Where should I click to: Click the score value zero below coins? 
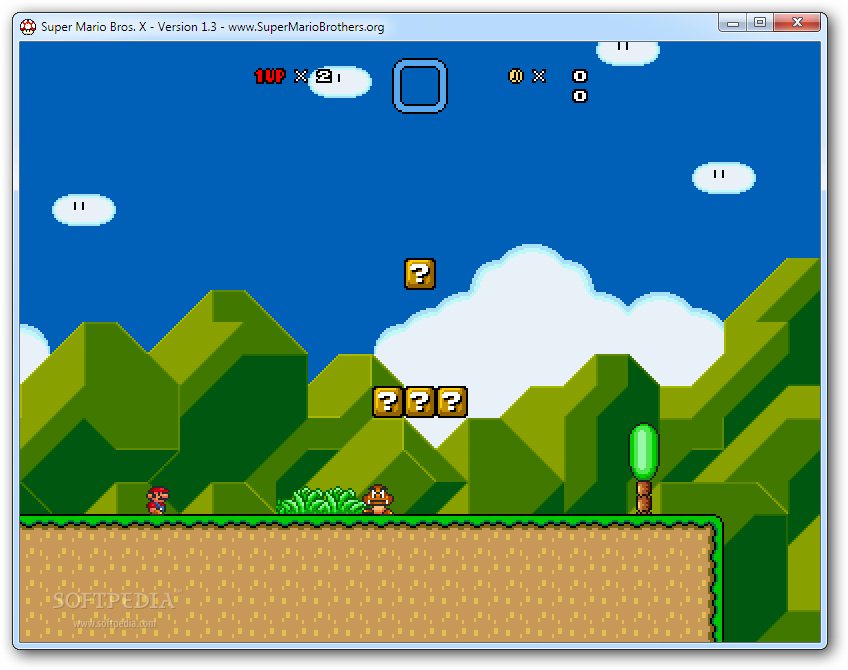[580, 96]
